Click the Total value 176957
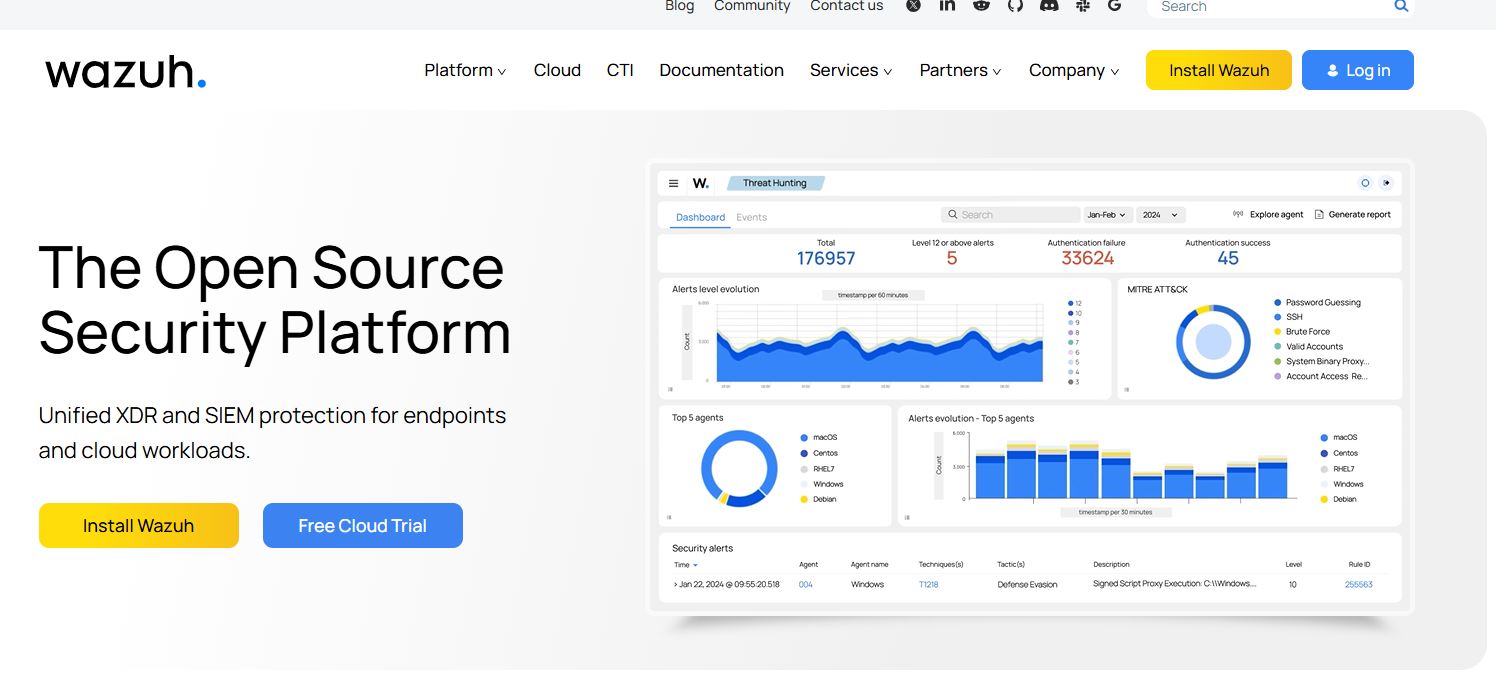Screen dimensions: 1496x681 826,258
